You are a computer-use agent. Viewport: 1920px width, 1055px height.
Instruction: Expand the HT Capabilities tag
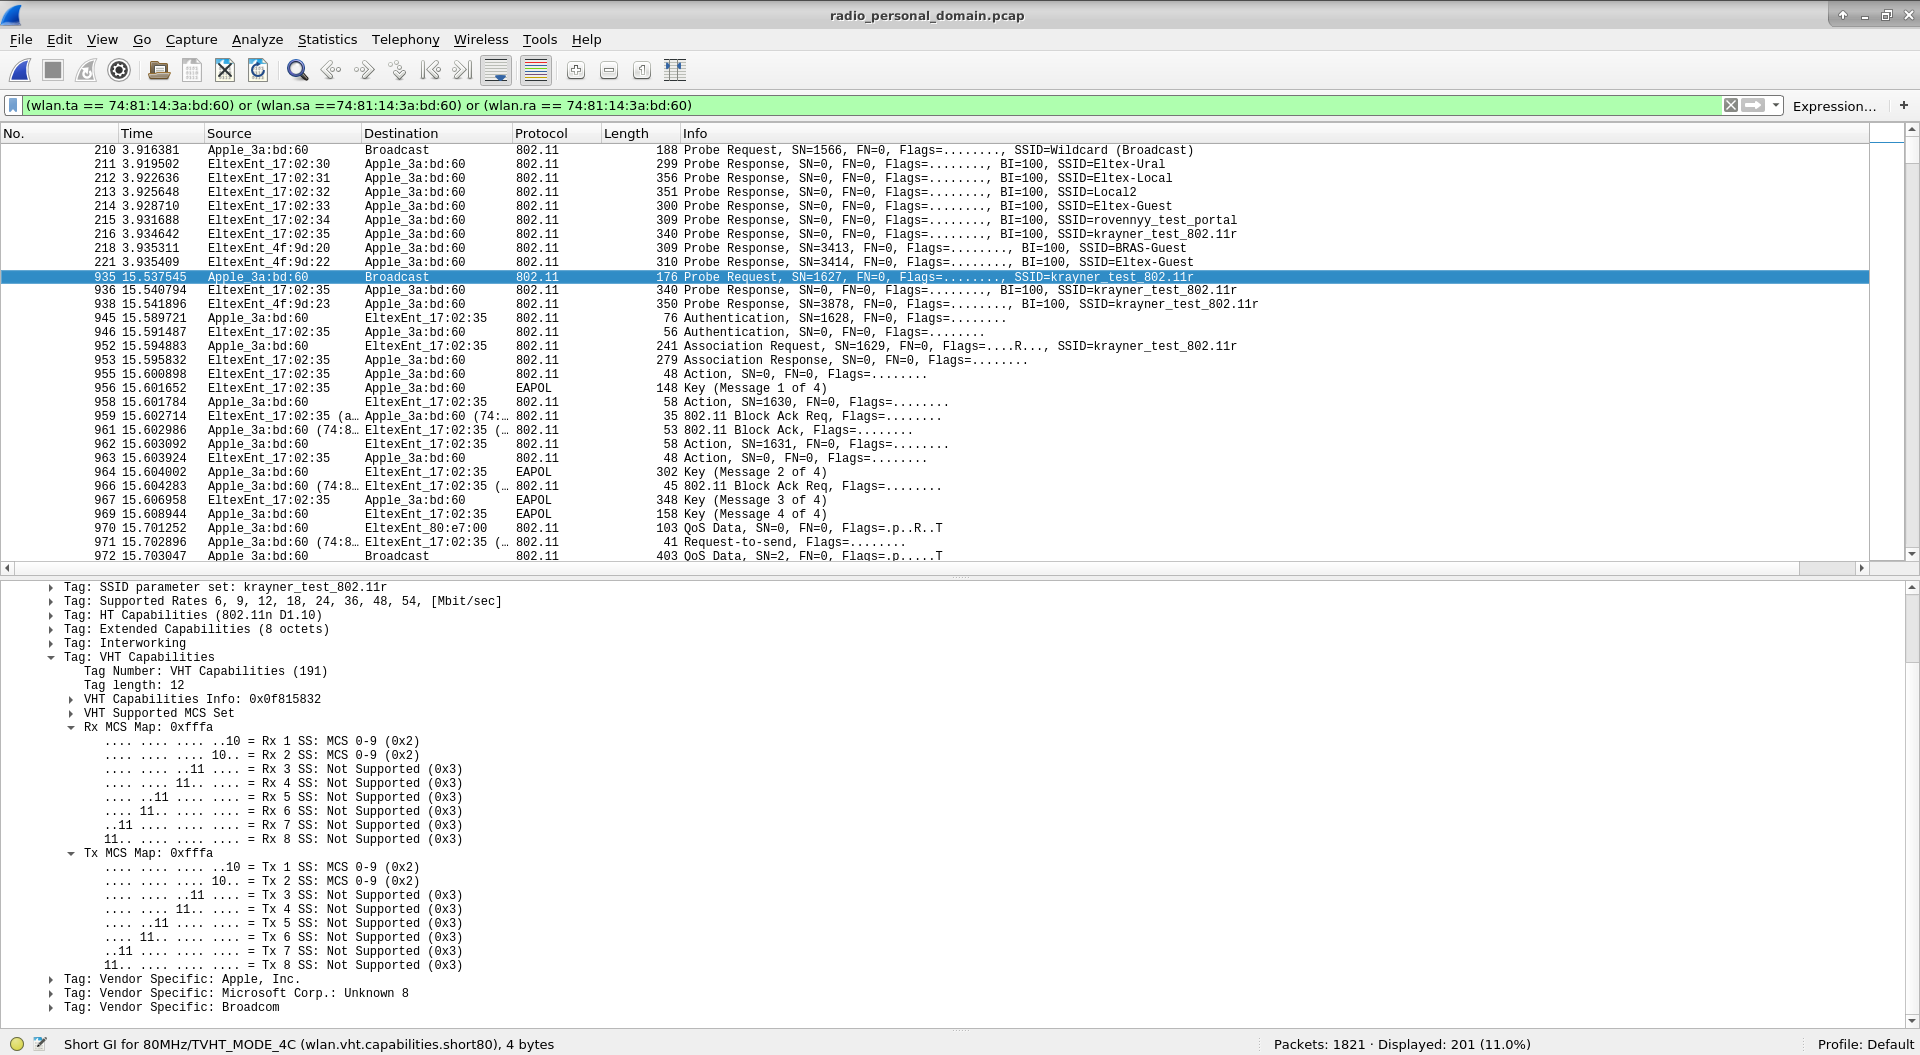tap(51, 616)
